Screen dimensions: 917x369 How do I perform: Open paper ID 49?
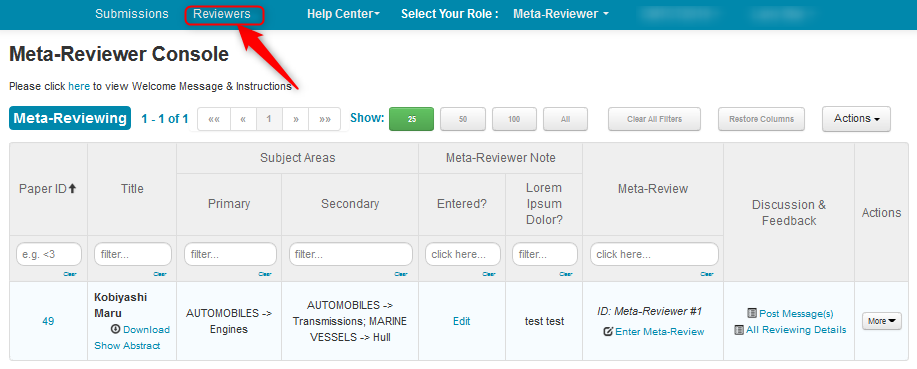pos(48,321)
